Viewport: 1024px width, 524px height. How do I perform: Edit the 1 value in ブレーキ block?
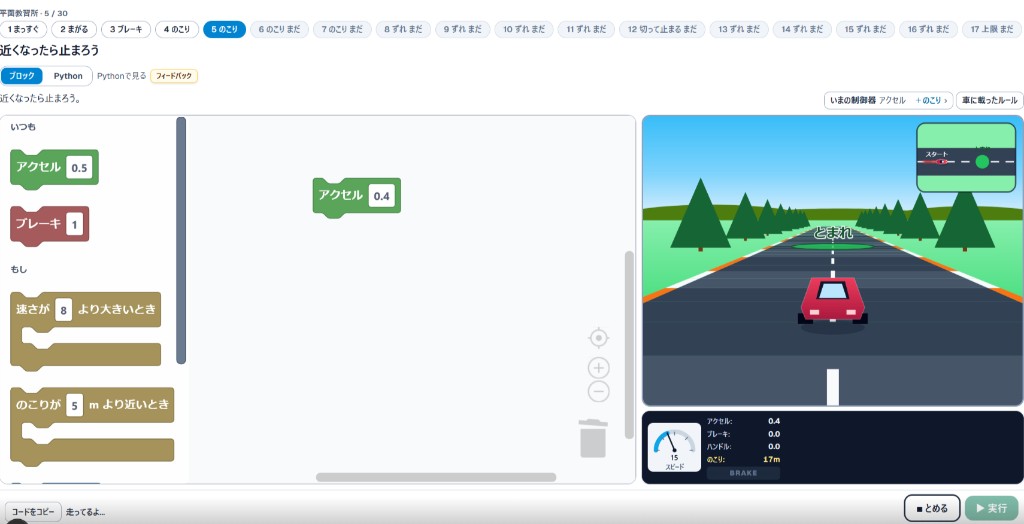pos(74,225)
